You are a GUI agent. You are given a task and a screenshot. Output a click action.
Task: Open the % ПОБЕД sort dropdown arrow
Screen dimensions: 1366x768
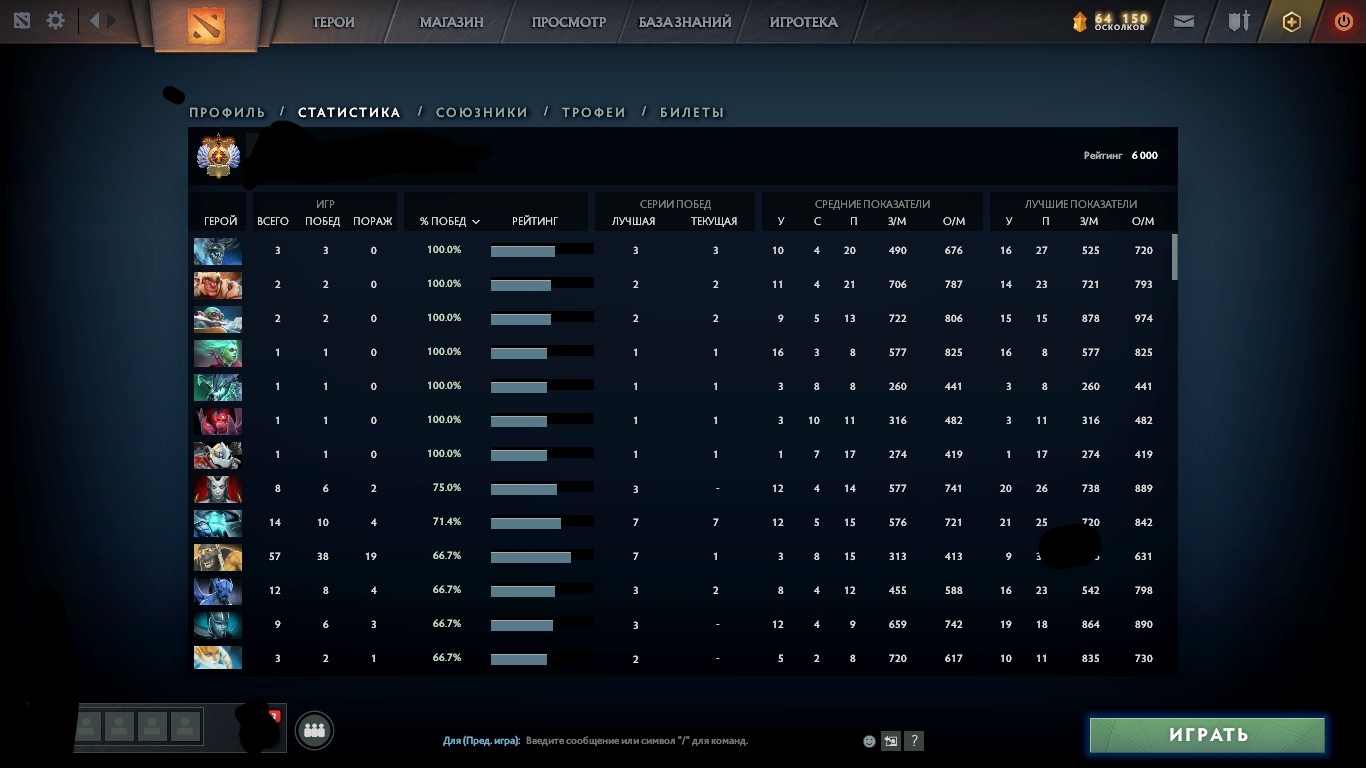click(476, 222)
